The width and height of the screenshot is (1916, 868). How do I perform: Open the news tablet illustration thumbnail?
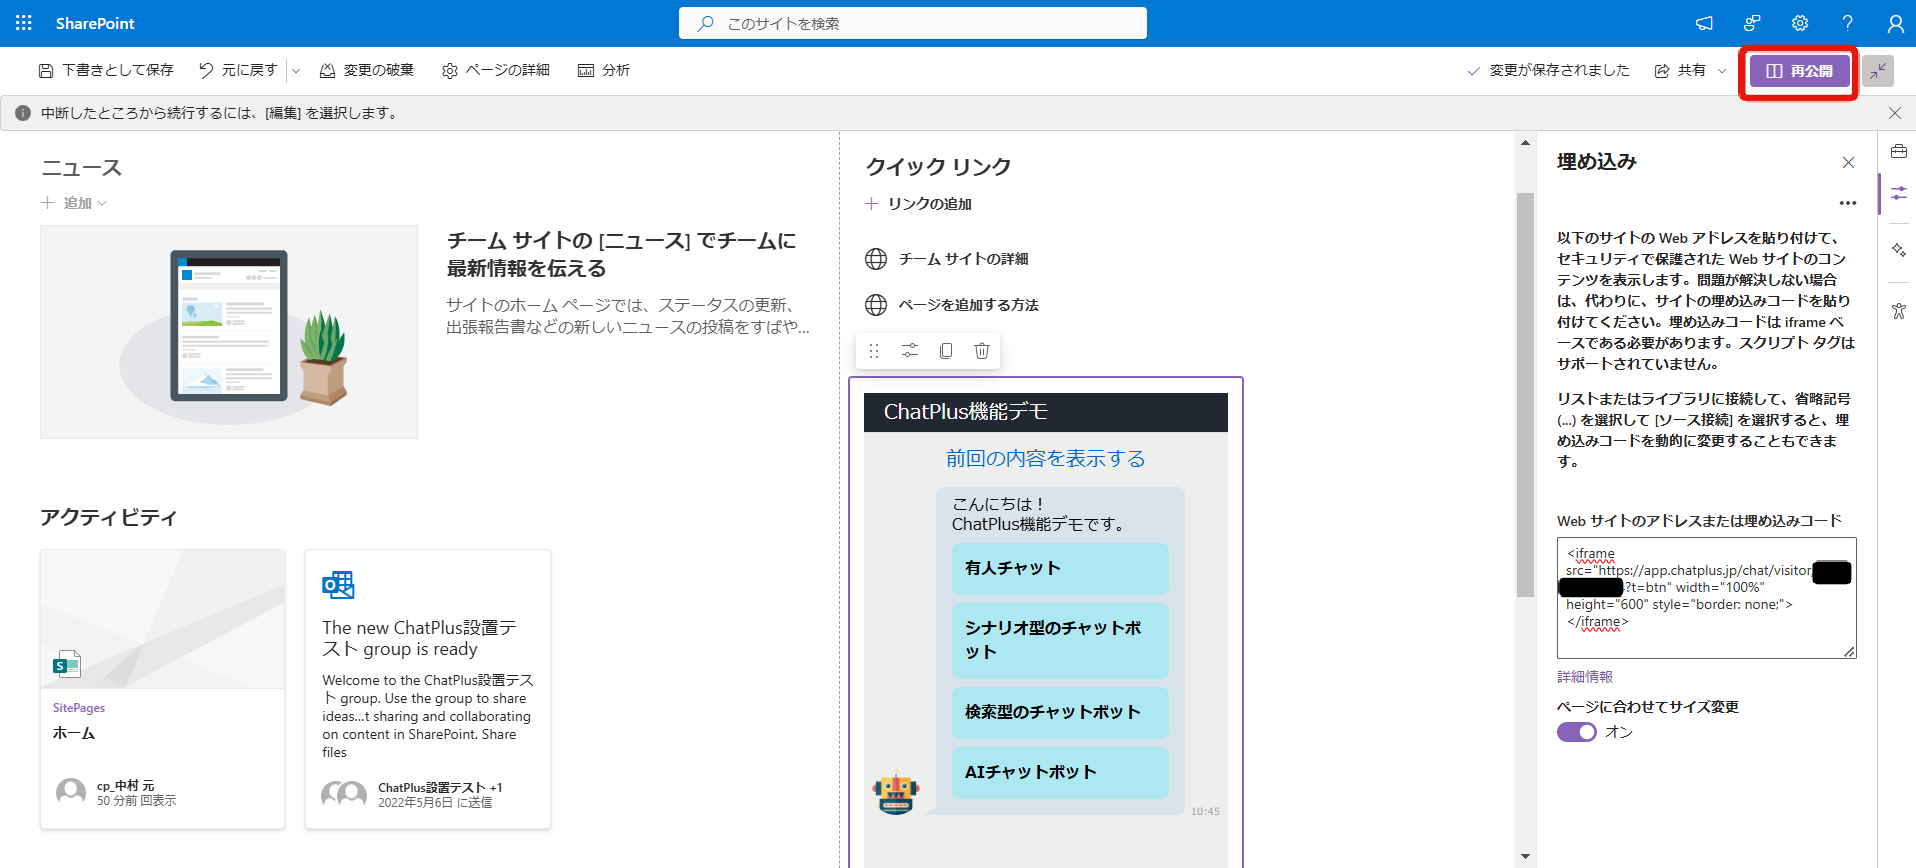(229, 332)
